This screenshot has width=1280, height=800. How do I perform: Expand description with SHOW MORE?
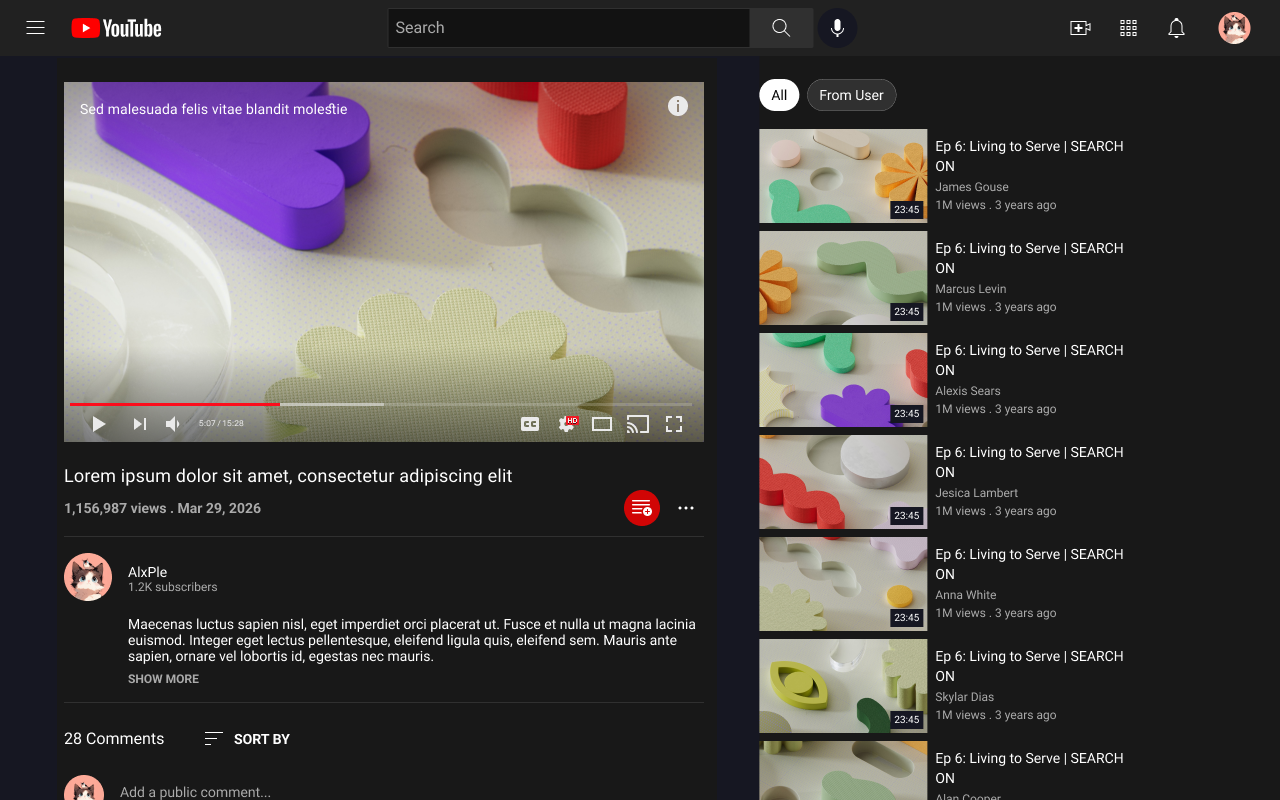click(x=163, y=679)
